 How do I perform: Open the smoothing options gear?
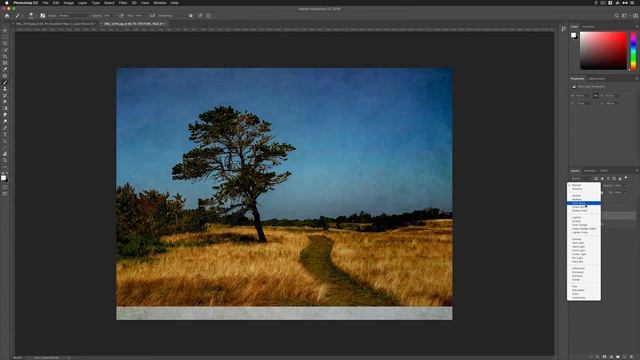[191, 16]
